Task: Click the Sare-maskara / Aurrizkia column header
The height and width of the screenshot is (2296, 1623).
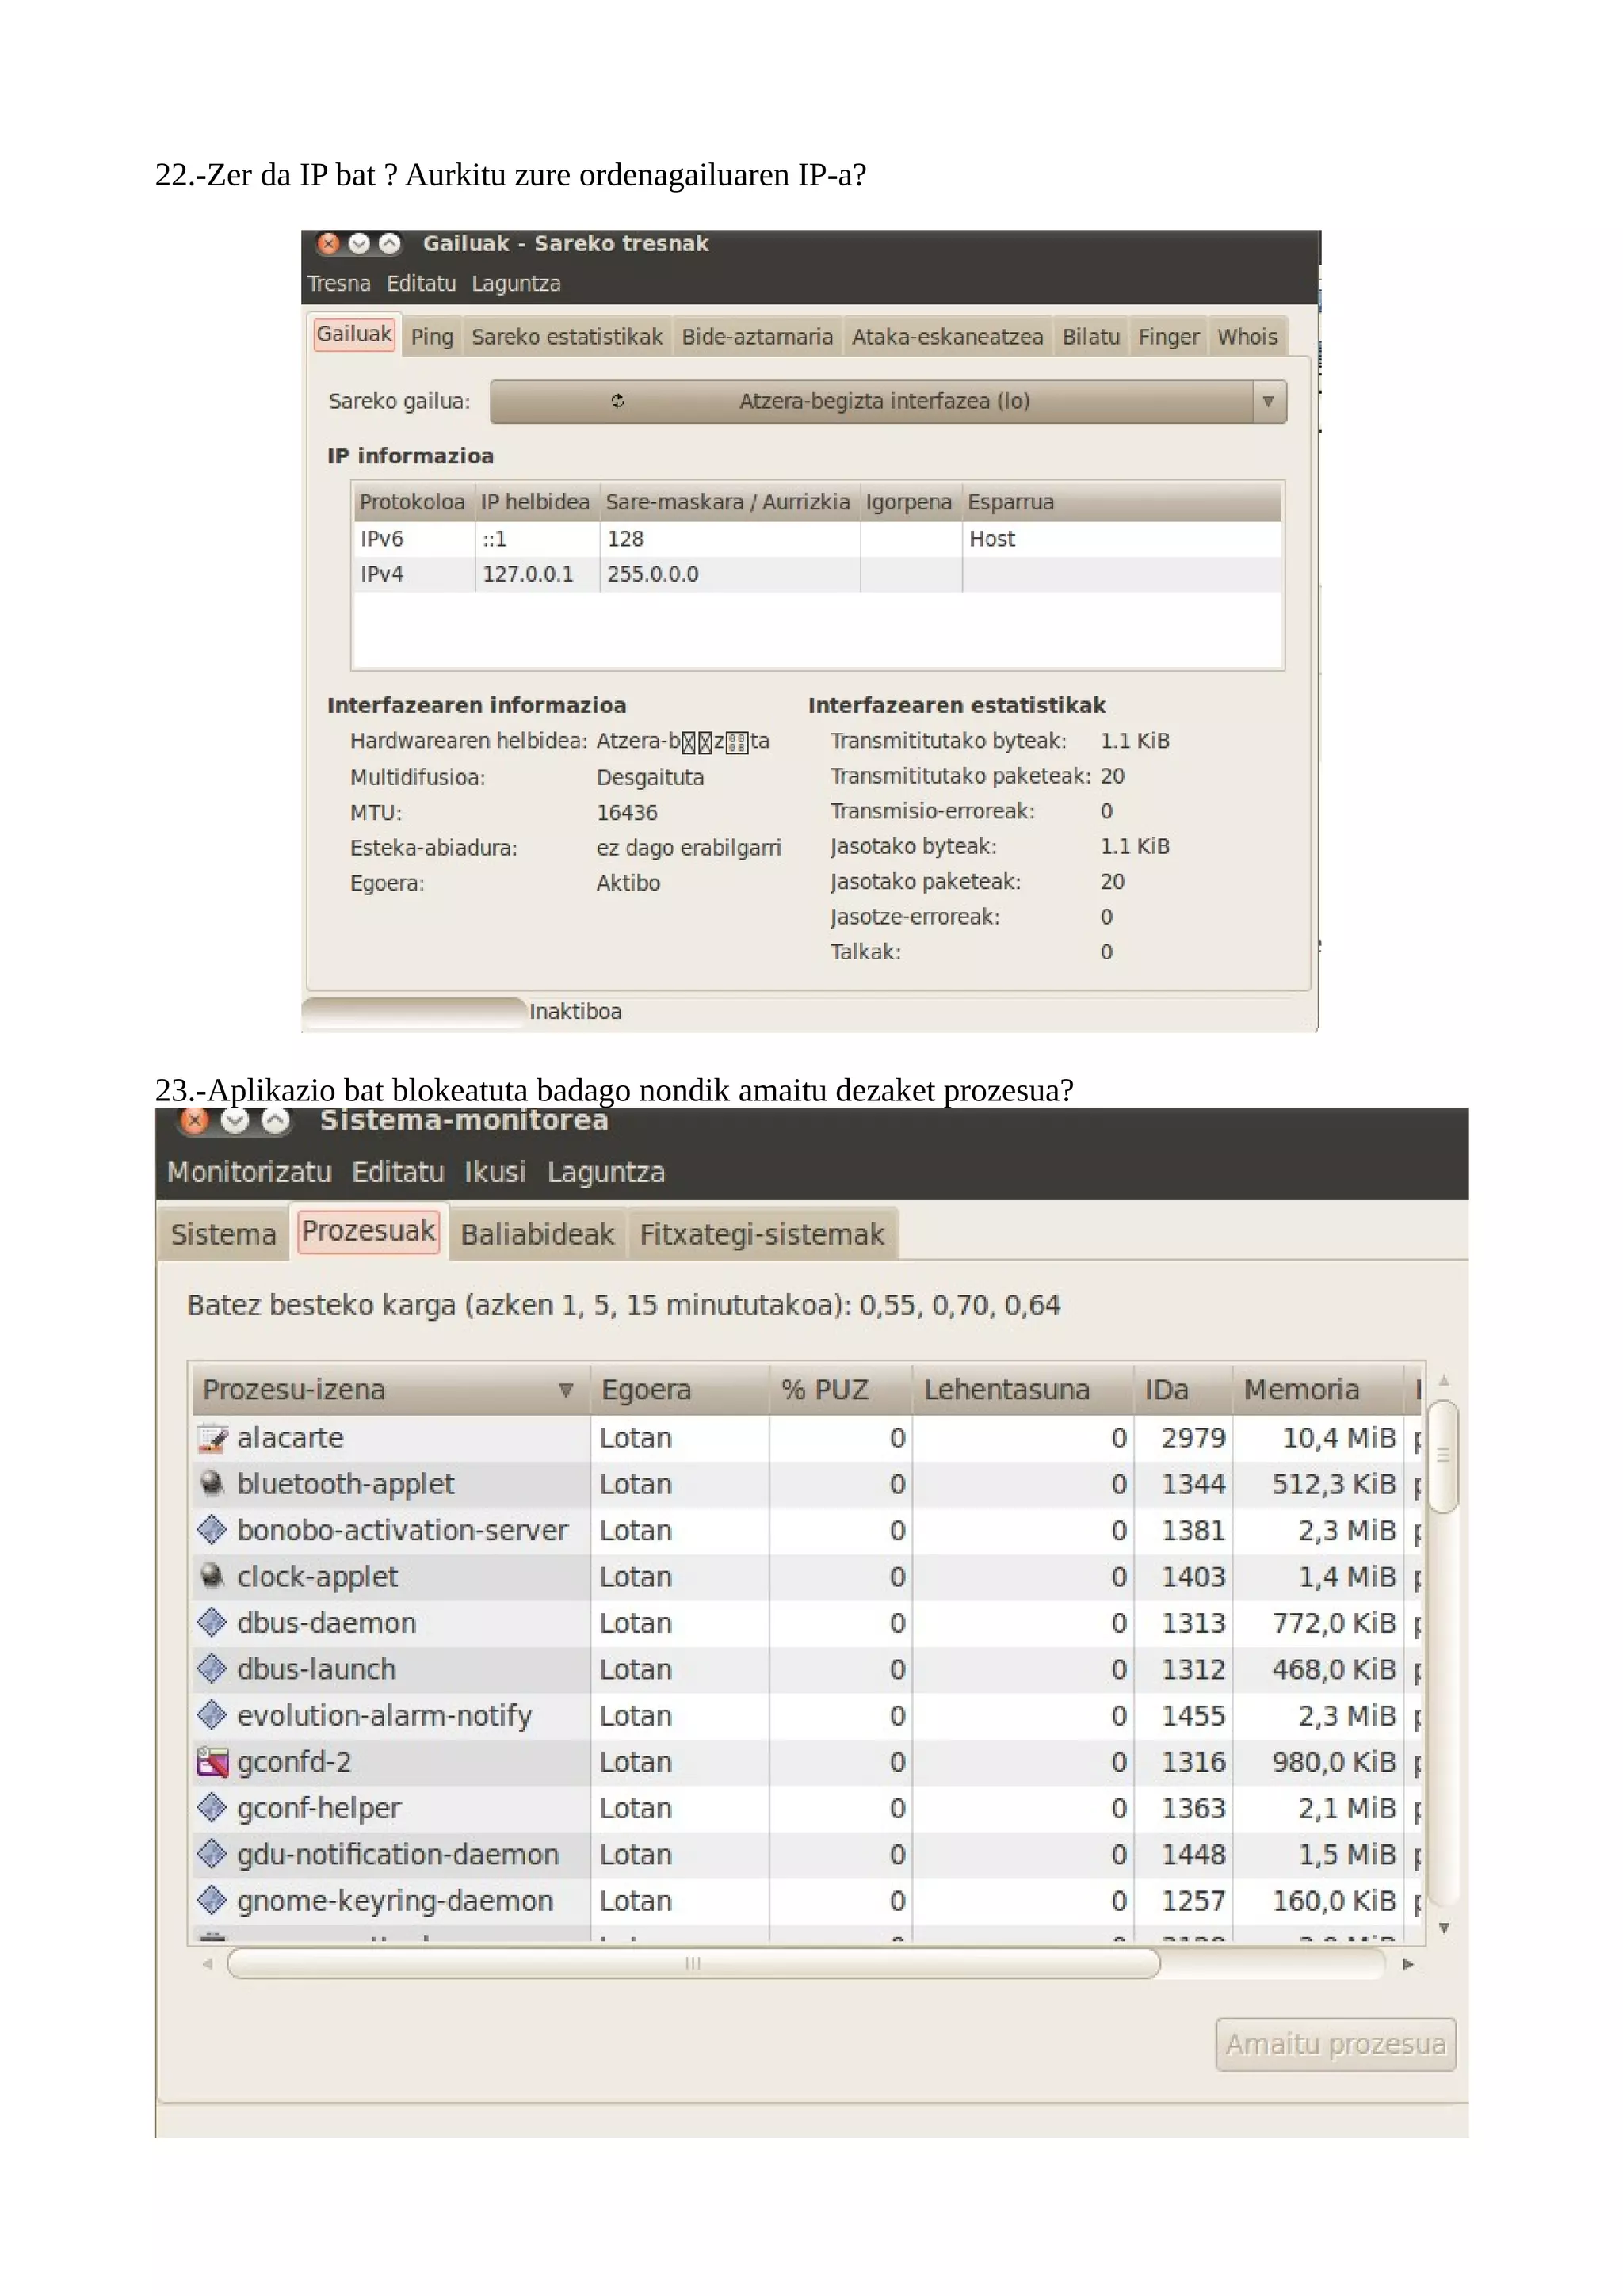Action: point(729,502)
